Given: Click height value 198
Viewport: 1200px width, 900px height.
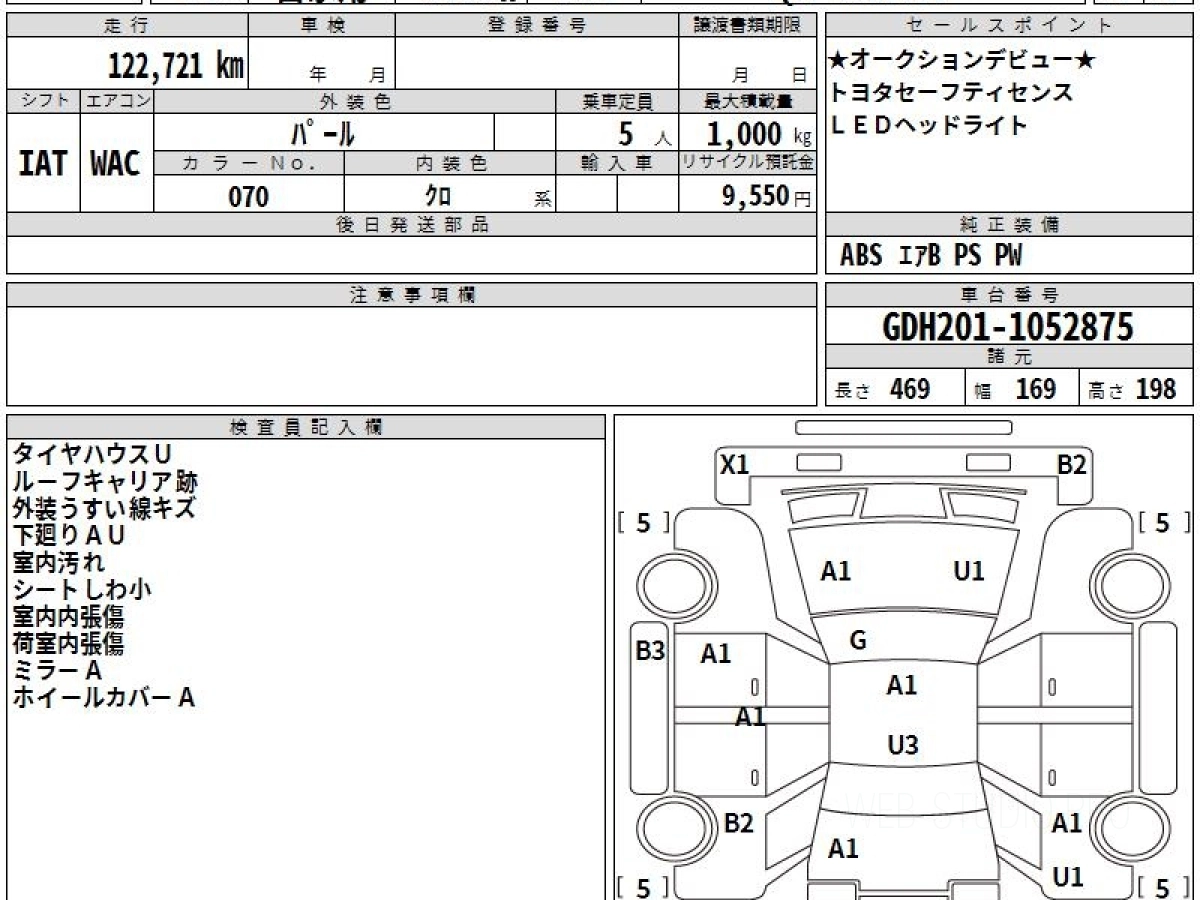Looking at the screenshot, I should pos(1156,389).
